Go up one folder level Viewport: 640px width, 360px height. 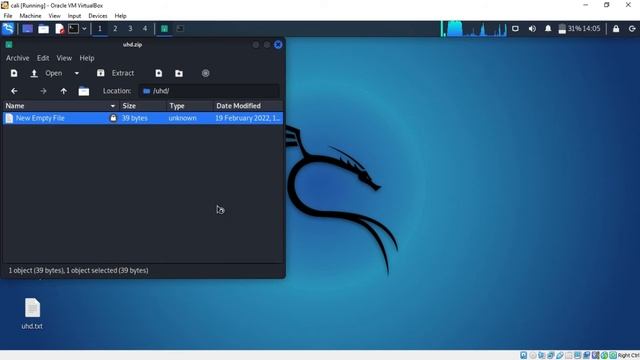point(64,91)
